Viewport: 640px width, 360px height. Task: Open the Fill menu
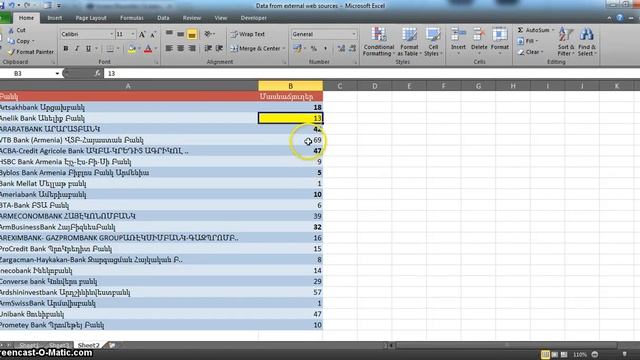(x=528, y=41)
